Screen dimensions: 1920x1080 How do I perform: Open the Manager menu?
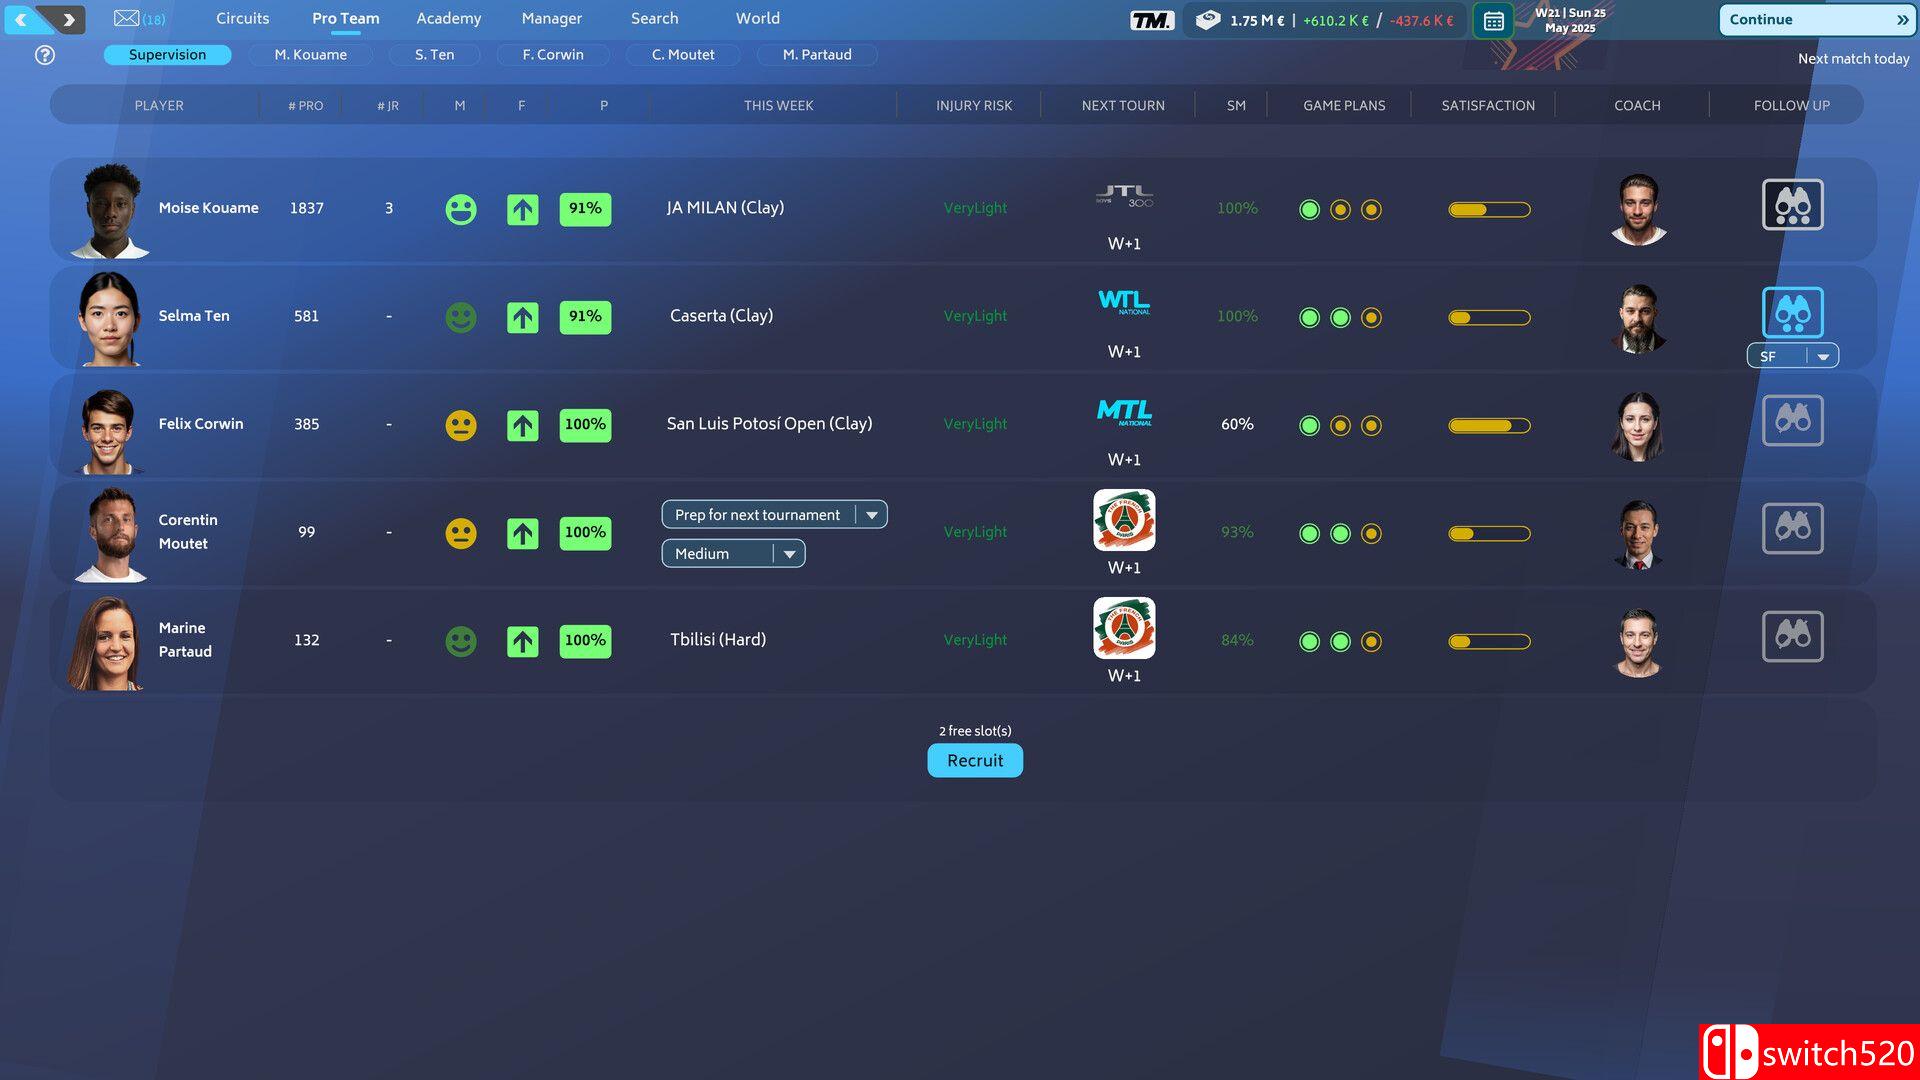point(551,18)
